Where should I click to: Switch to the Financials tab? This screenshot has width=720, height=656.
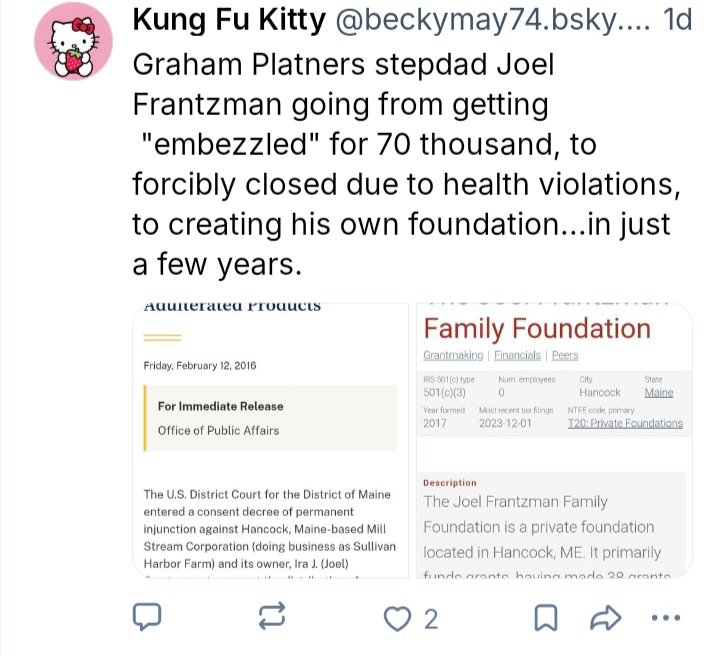click(x=517, y=355)
